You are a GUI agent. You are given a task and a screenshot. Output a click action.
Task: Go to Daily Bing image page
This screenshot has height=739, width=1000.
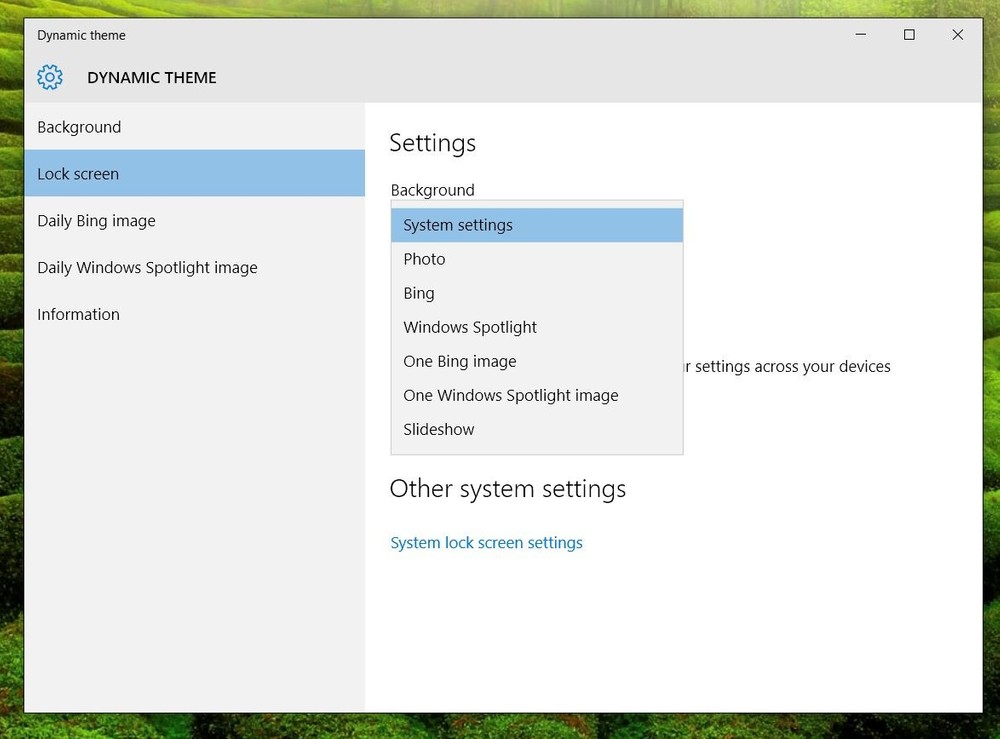[96, 221]
